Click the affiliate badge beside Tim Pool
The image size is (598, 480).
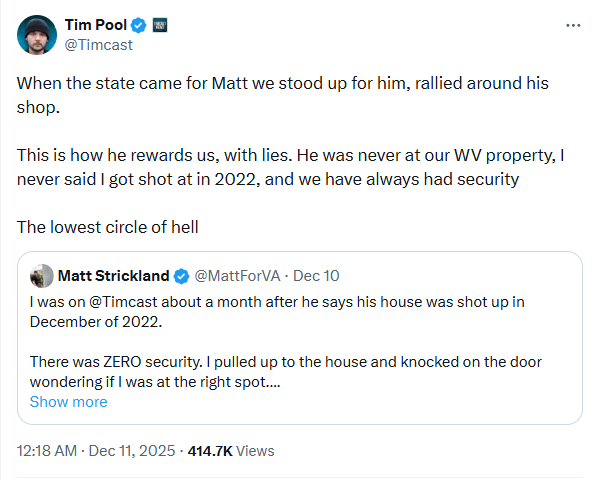point(160,25)
